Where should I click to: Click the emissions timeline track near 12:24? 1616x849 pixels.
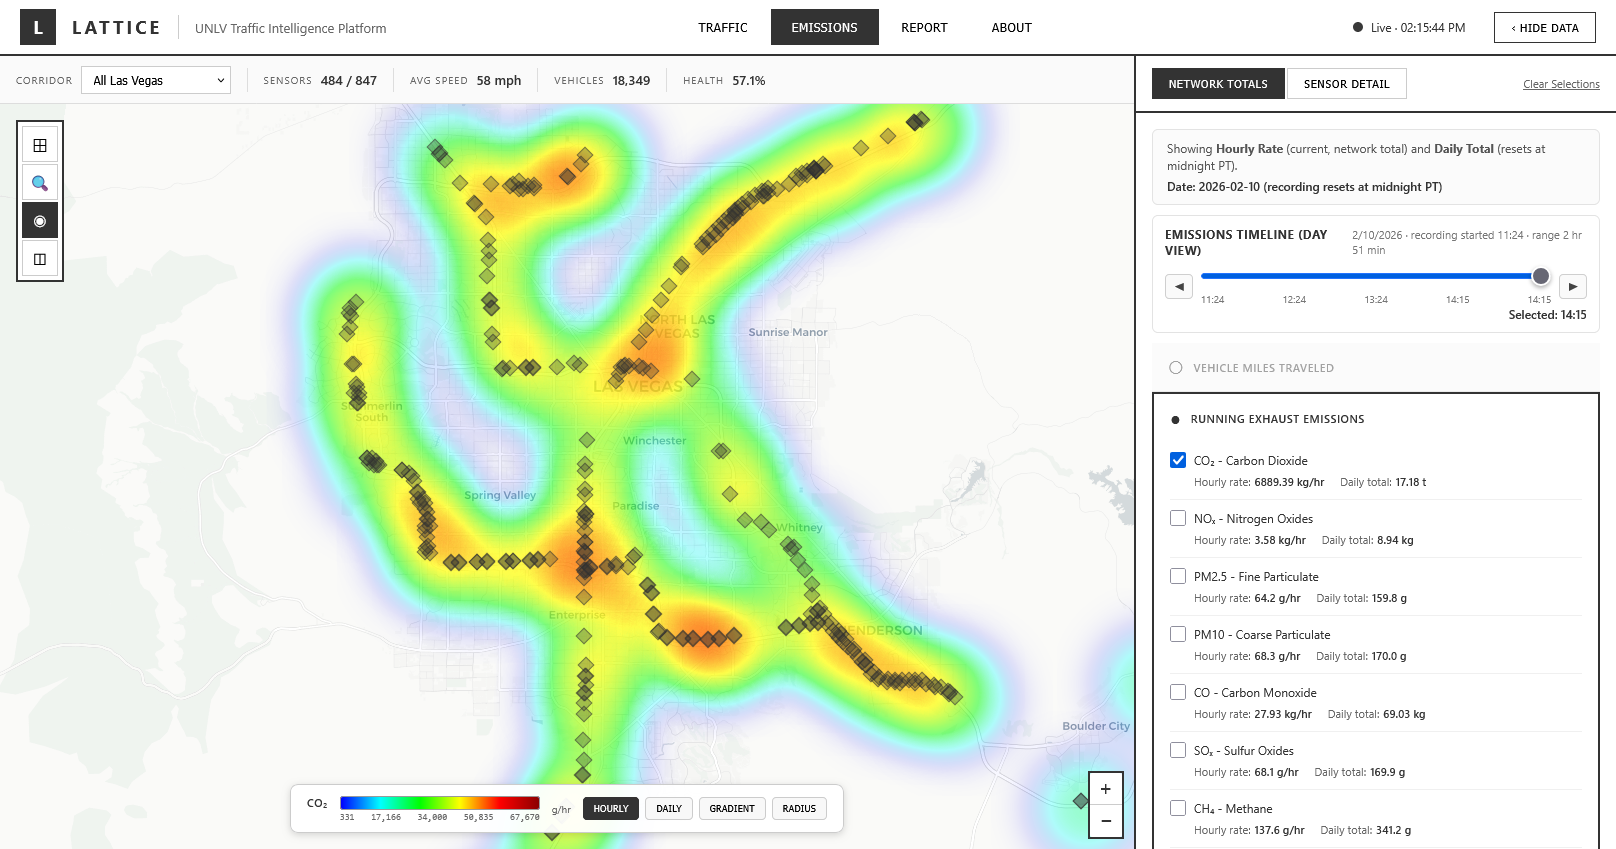pyautogui.click(x=1294, y=276)
